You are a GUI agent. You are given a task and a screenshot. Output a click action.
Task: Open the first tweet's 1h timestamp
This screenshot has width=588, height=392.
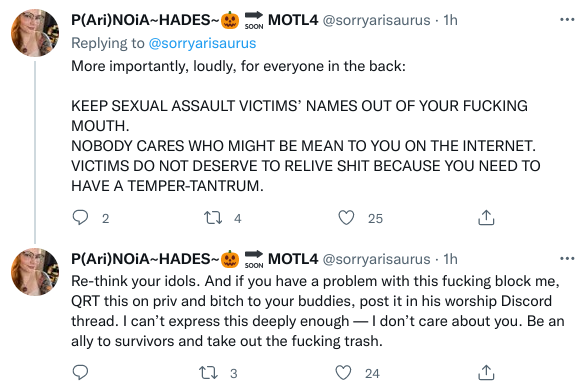450,20
